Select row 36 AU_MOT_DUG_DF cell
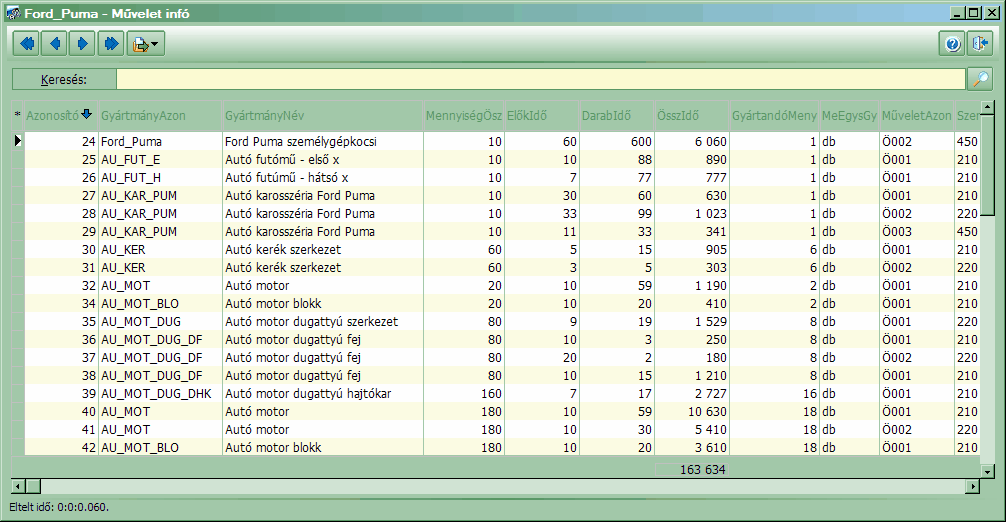This screenshot has width=1006, height=522. (160, 339)
